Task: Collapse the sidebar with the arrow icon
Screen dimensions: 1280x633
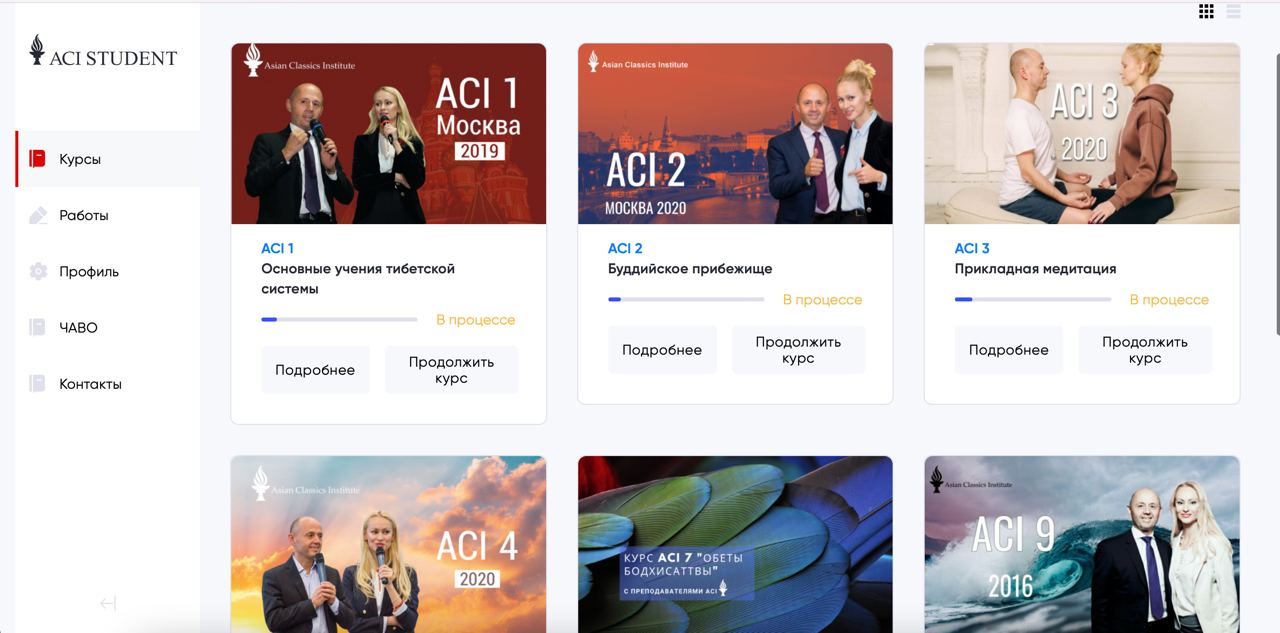Action: [x=108, y=603]
